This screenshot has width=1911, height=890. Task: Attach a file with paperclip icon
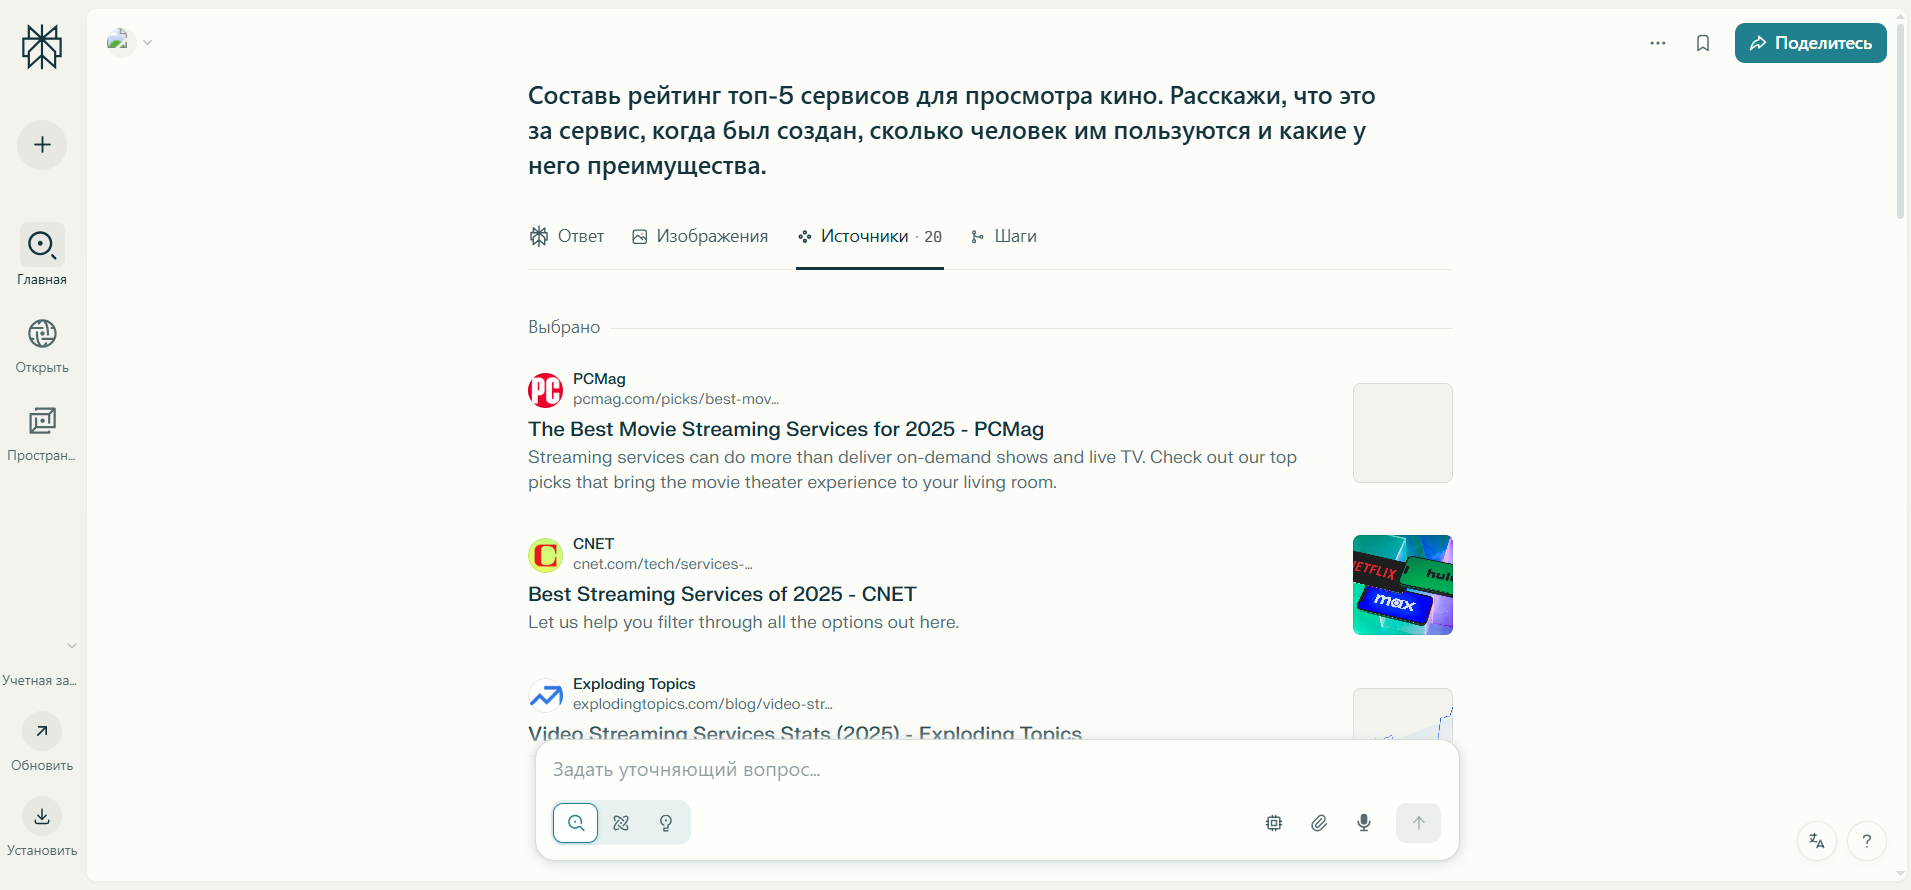[x=1319, y=823]
